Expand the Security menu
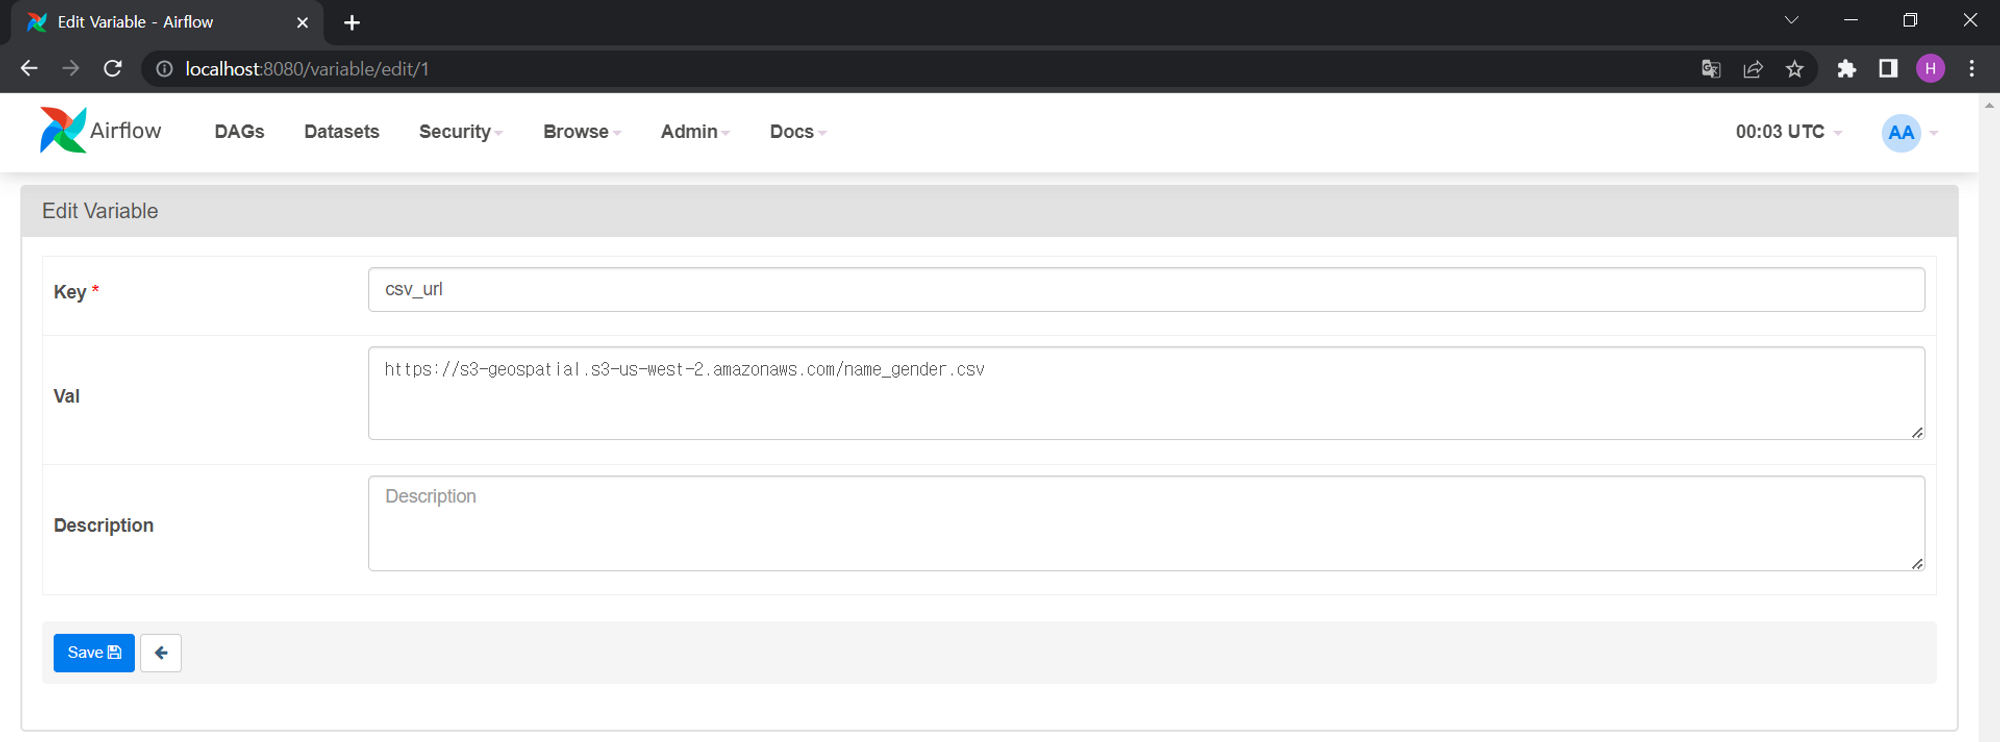 pyautogui.click(x=460, y=132)
